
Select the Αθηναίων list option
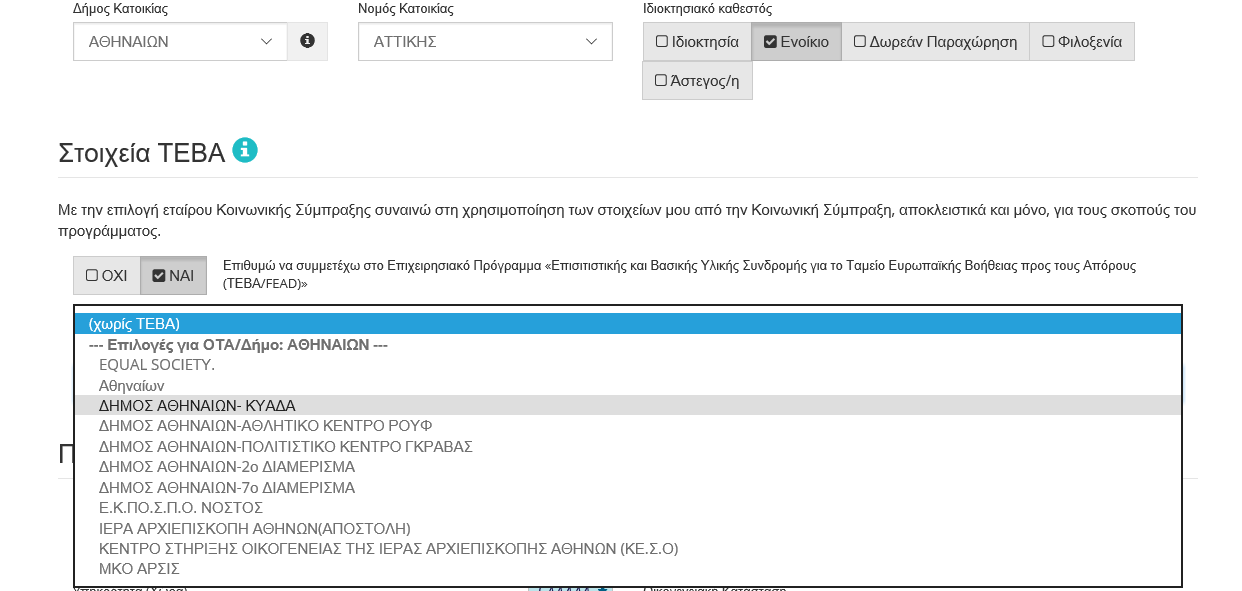pyautogui.click(x=628, y=385)
